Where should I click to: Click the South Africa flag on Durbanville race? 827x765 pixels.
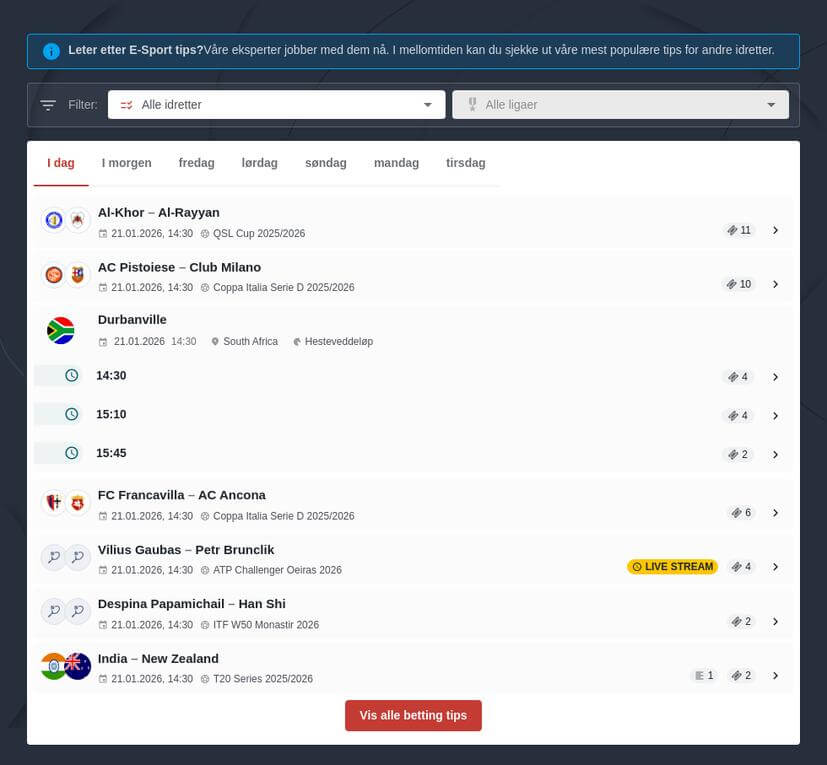coord(60,329)
